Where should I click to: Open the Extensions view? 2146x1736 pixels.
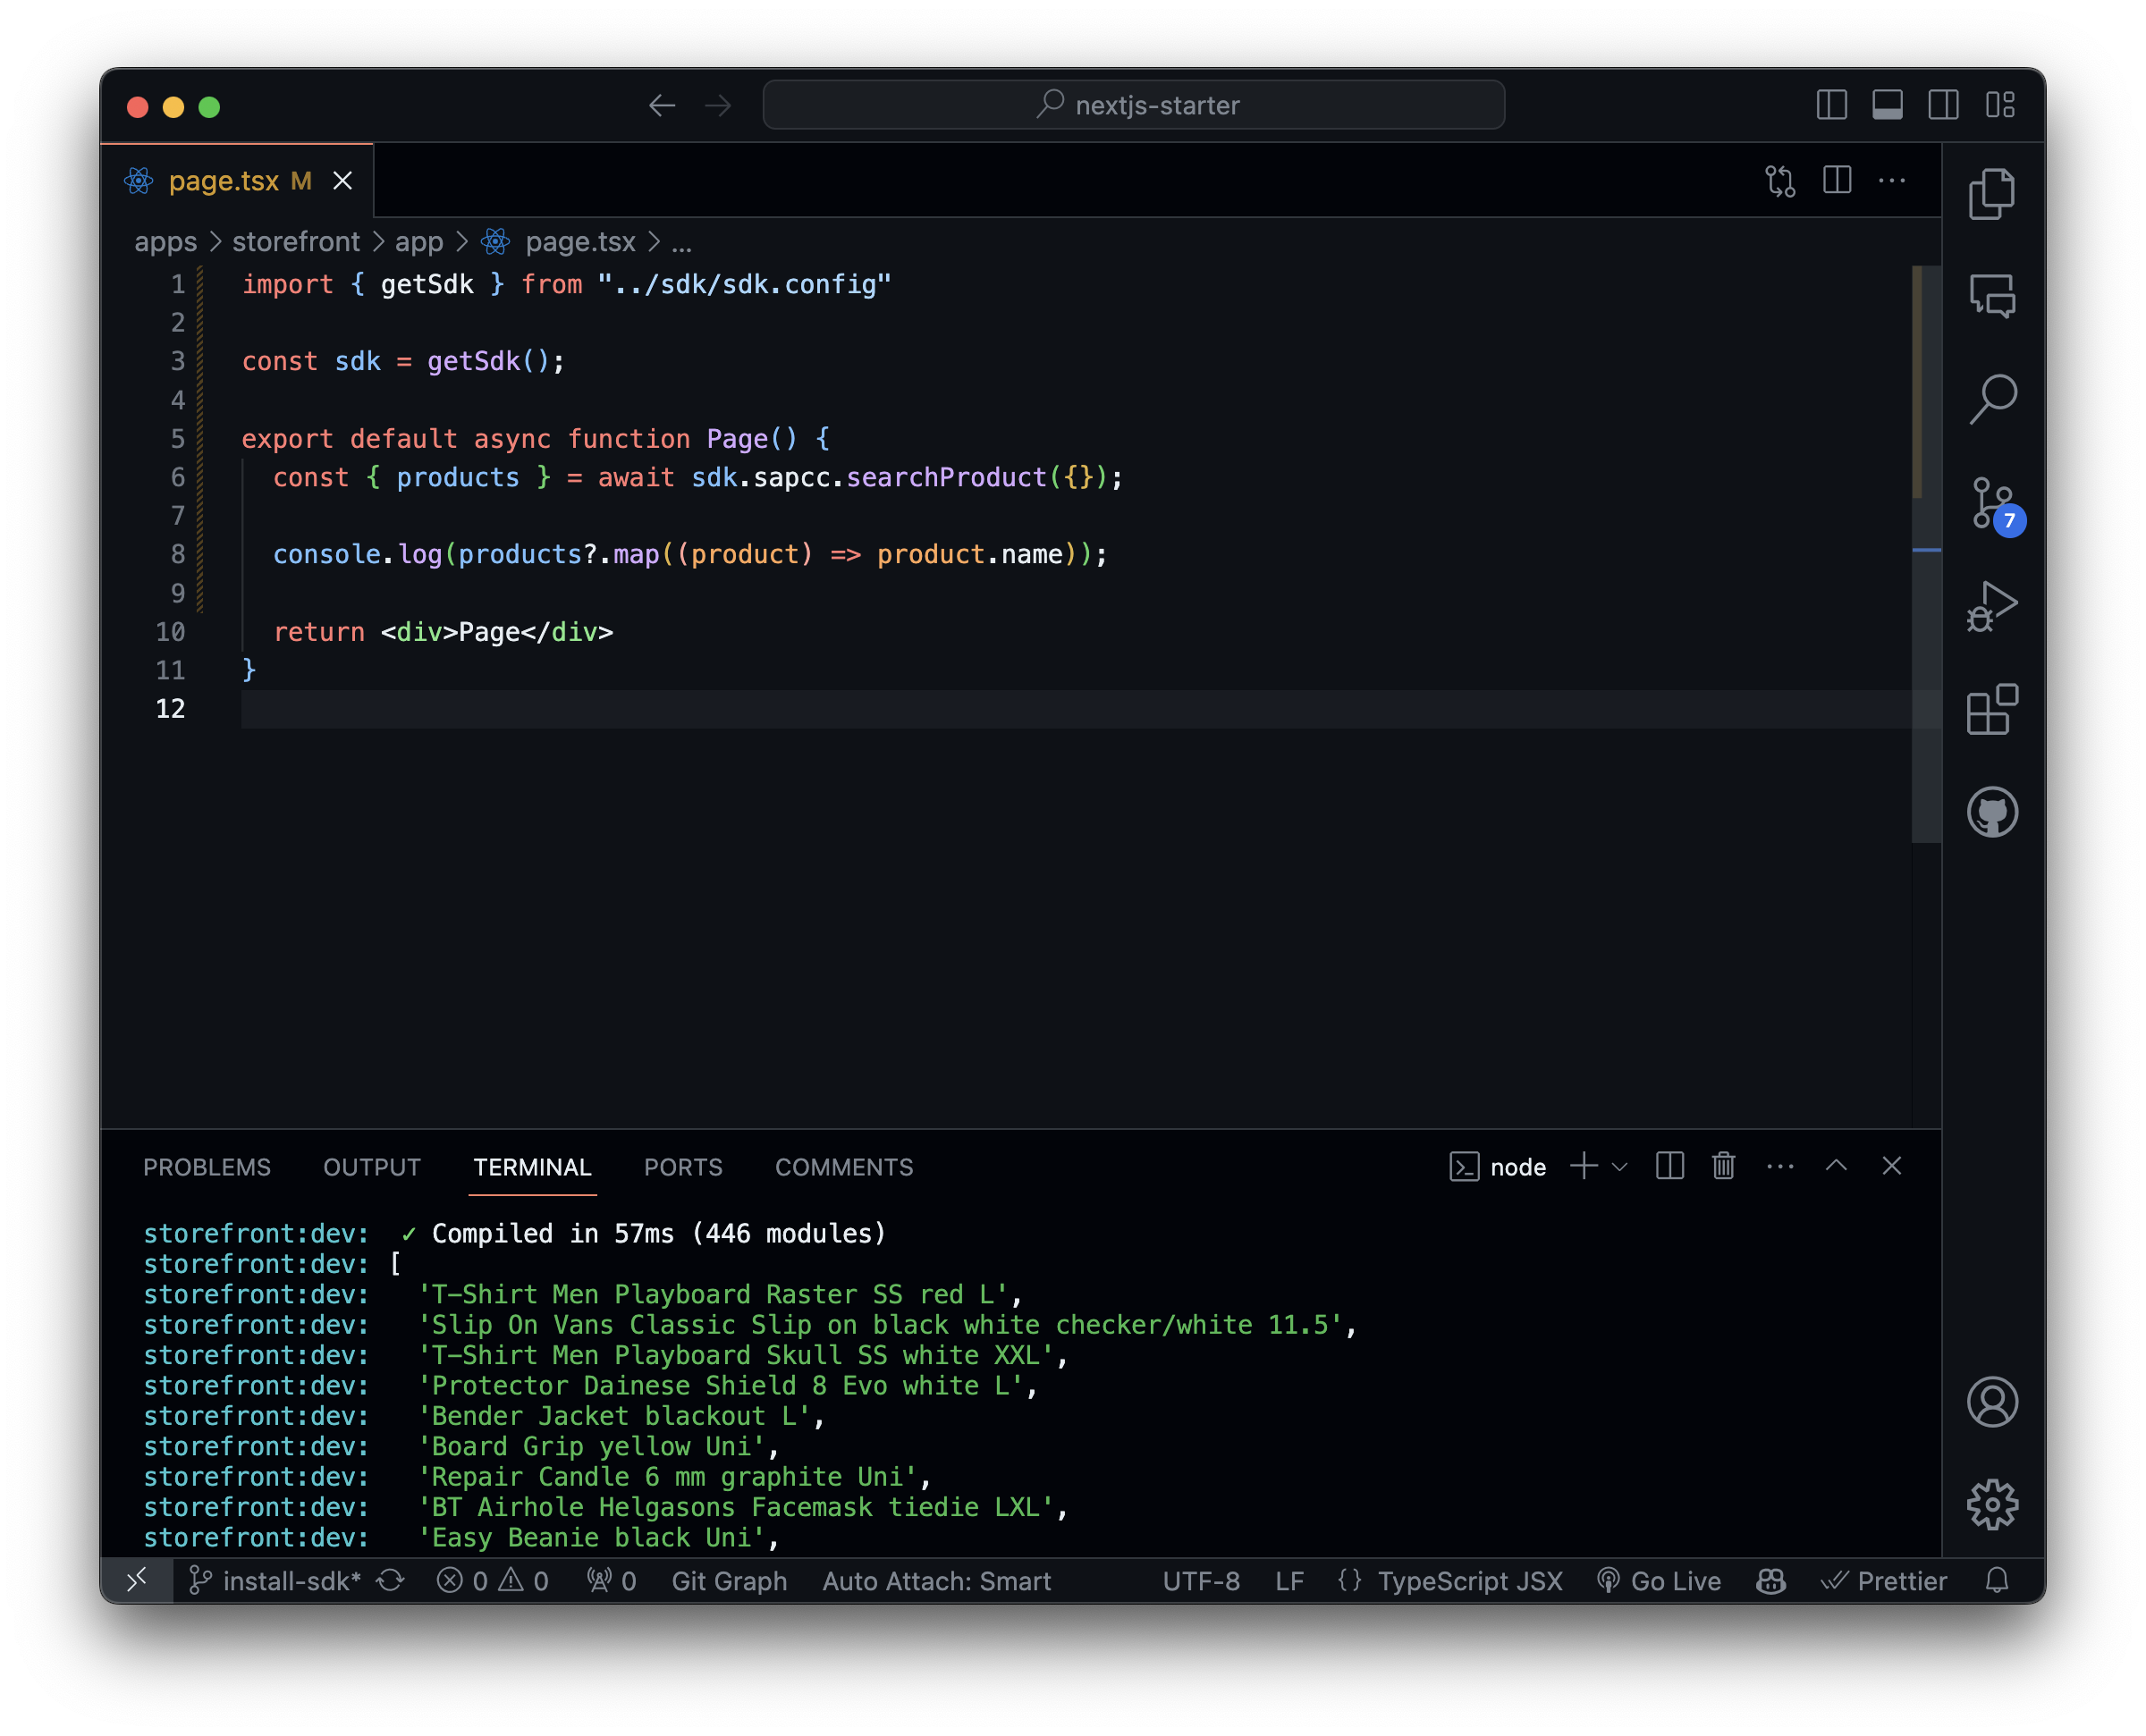(x=1991, y=710)
